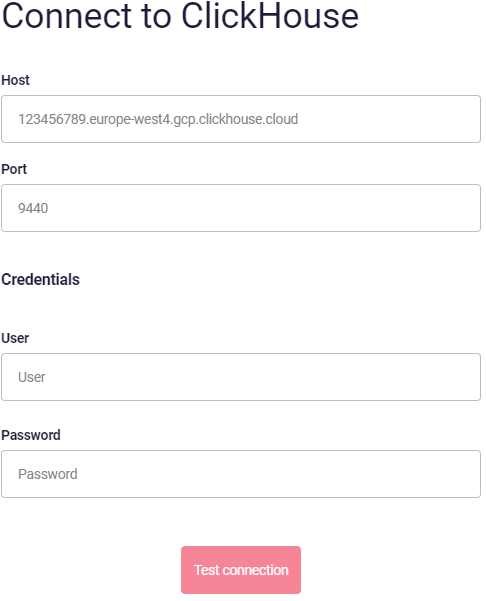Viewport: 486px width, 601px height.
Task: Click the europe-west4.gcp.clickhouse.cloud placeholder text
Action: pyautogui.click(x=194, y=119)
